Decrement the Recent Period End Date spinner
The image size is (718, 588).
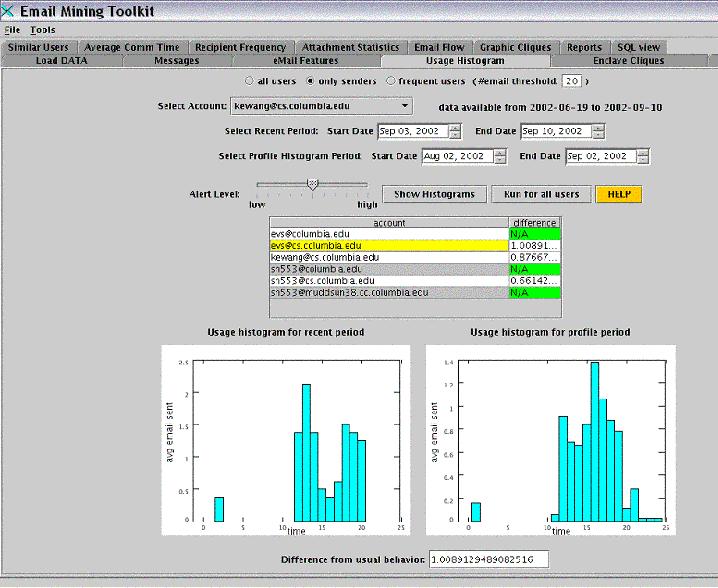pos(598,135)
